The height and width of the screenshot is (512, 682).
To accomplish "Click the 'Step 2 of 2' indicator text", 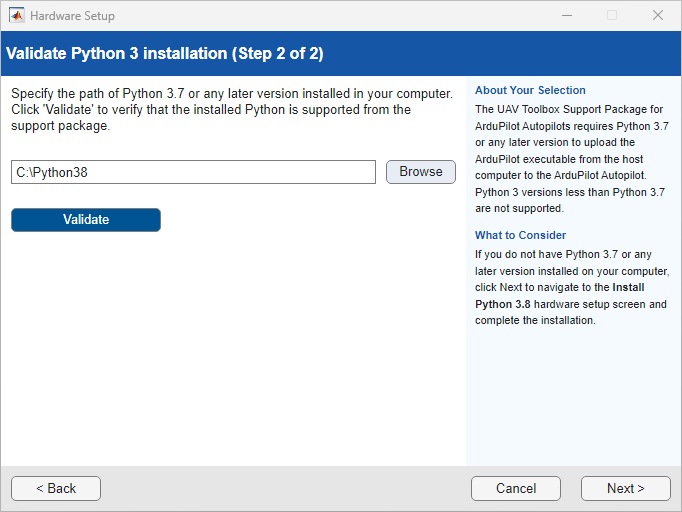I will point(277,54).
